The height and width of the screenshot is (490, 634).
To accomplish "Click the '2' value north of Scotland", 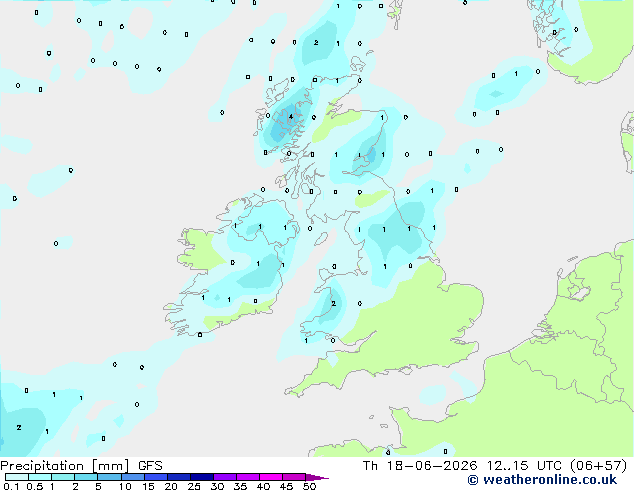I will 316,42.
